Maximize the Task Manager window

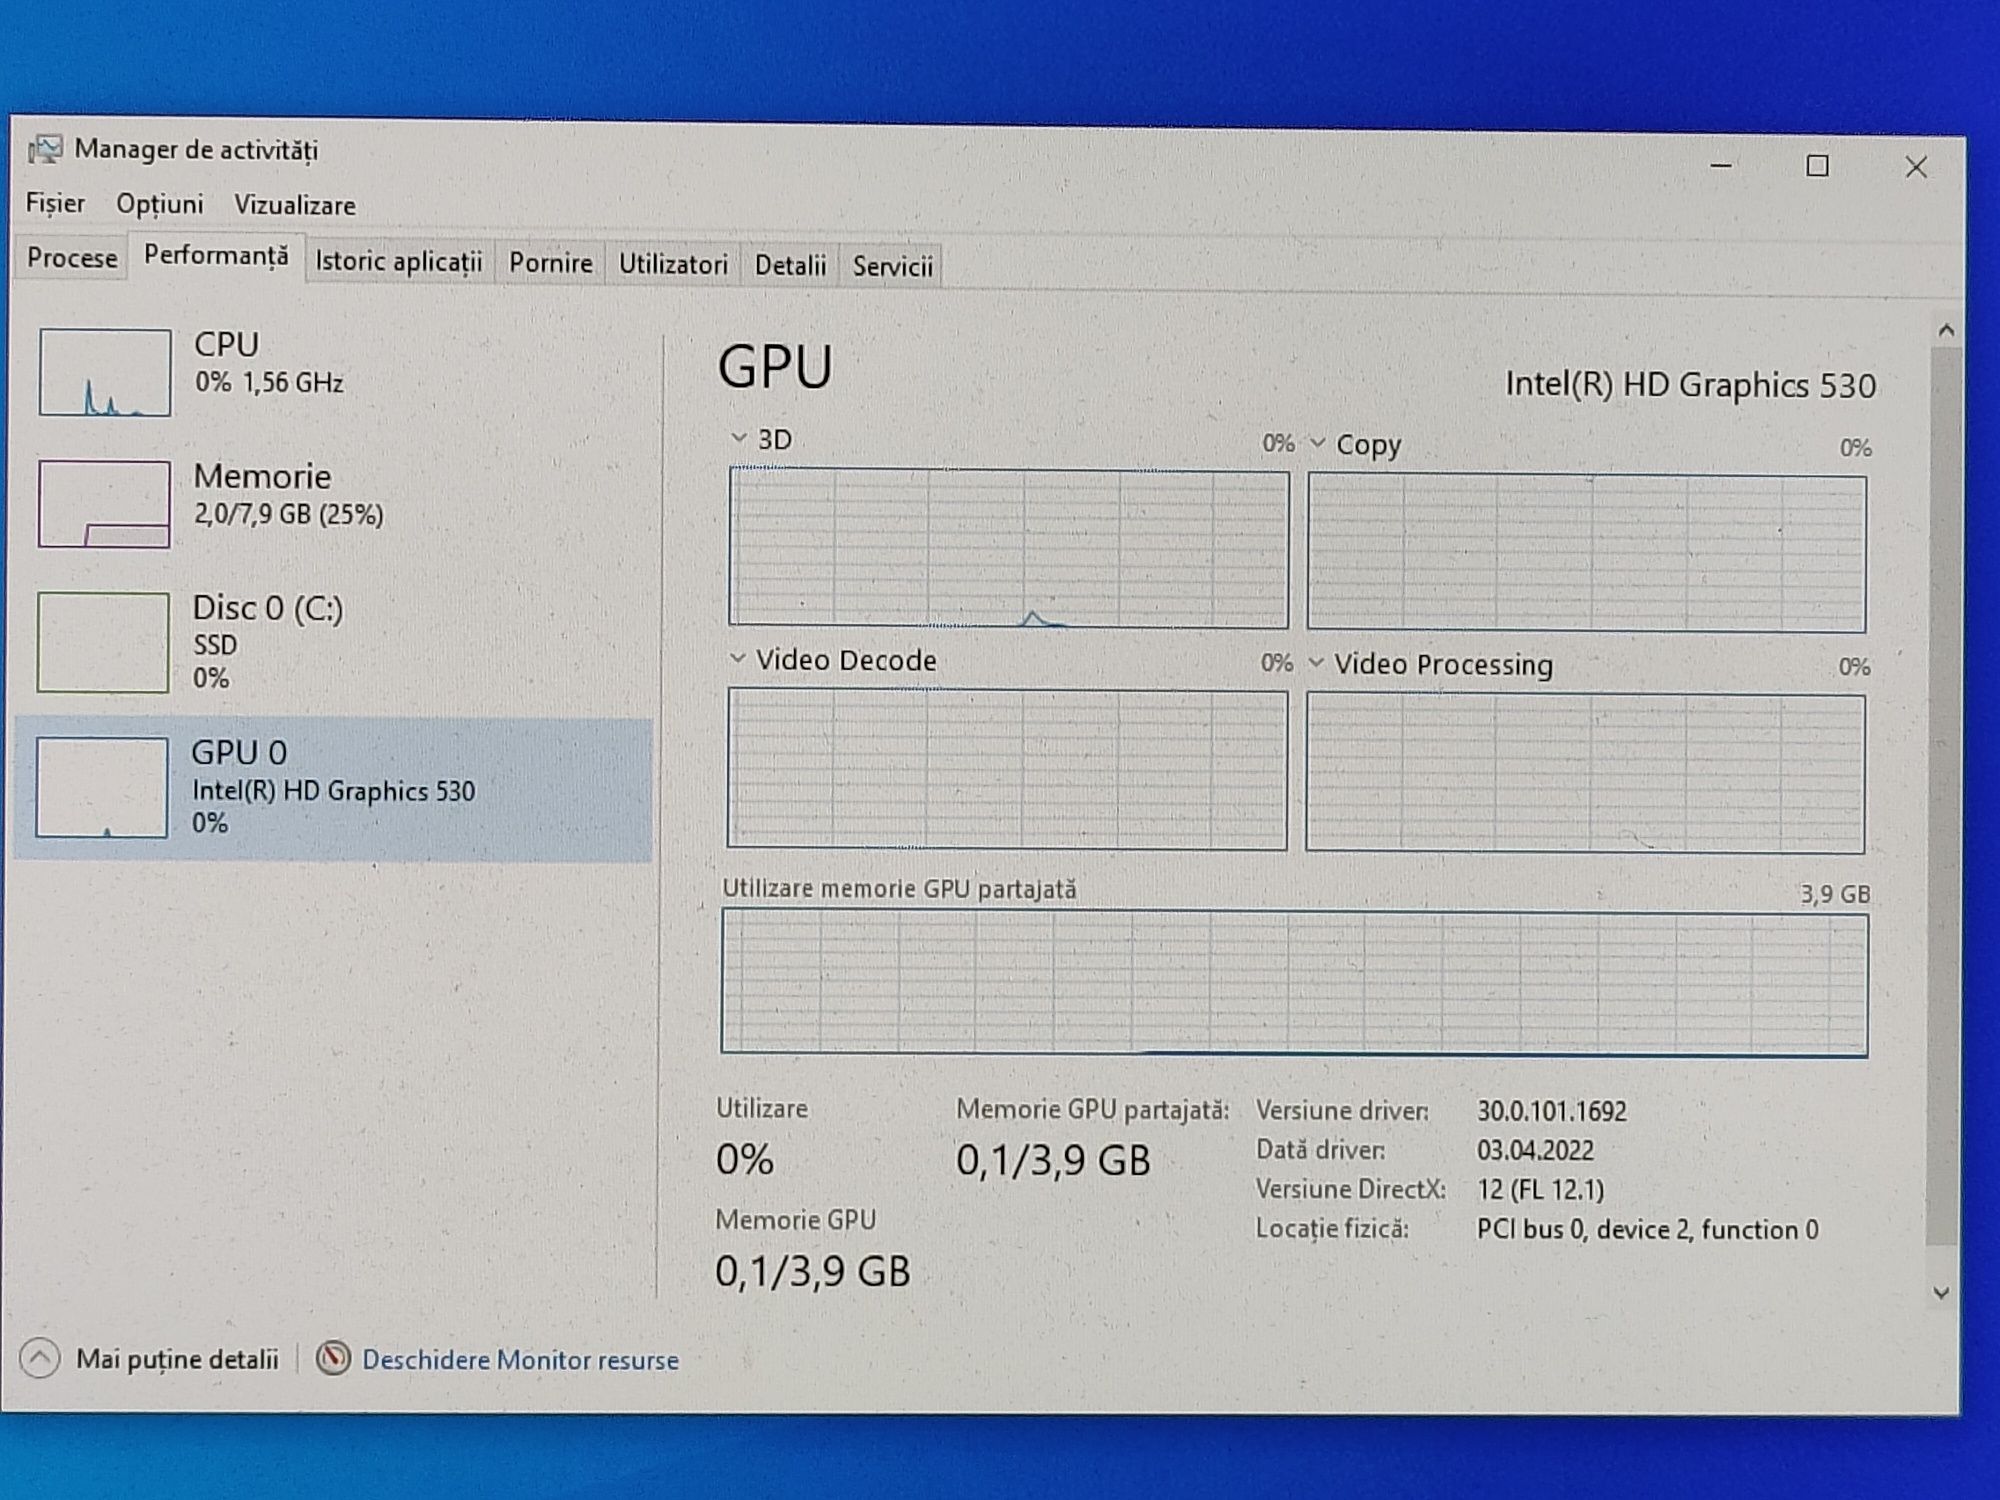[x=1817, y=166]
